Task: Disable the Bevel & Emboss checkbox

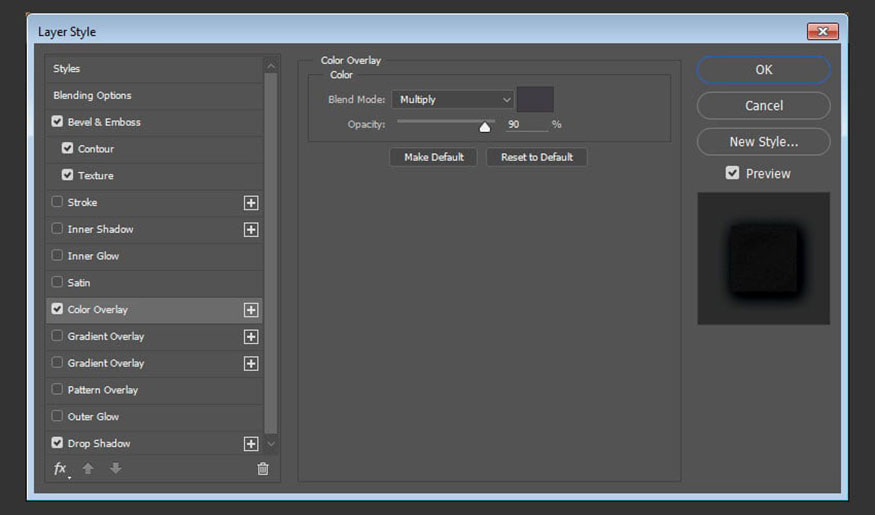Action: pos(57,122)
